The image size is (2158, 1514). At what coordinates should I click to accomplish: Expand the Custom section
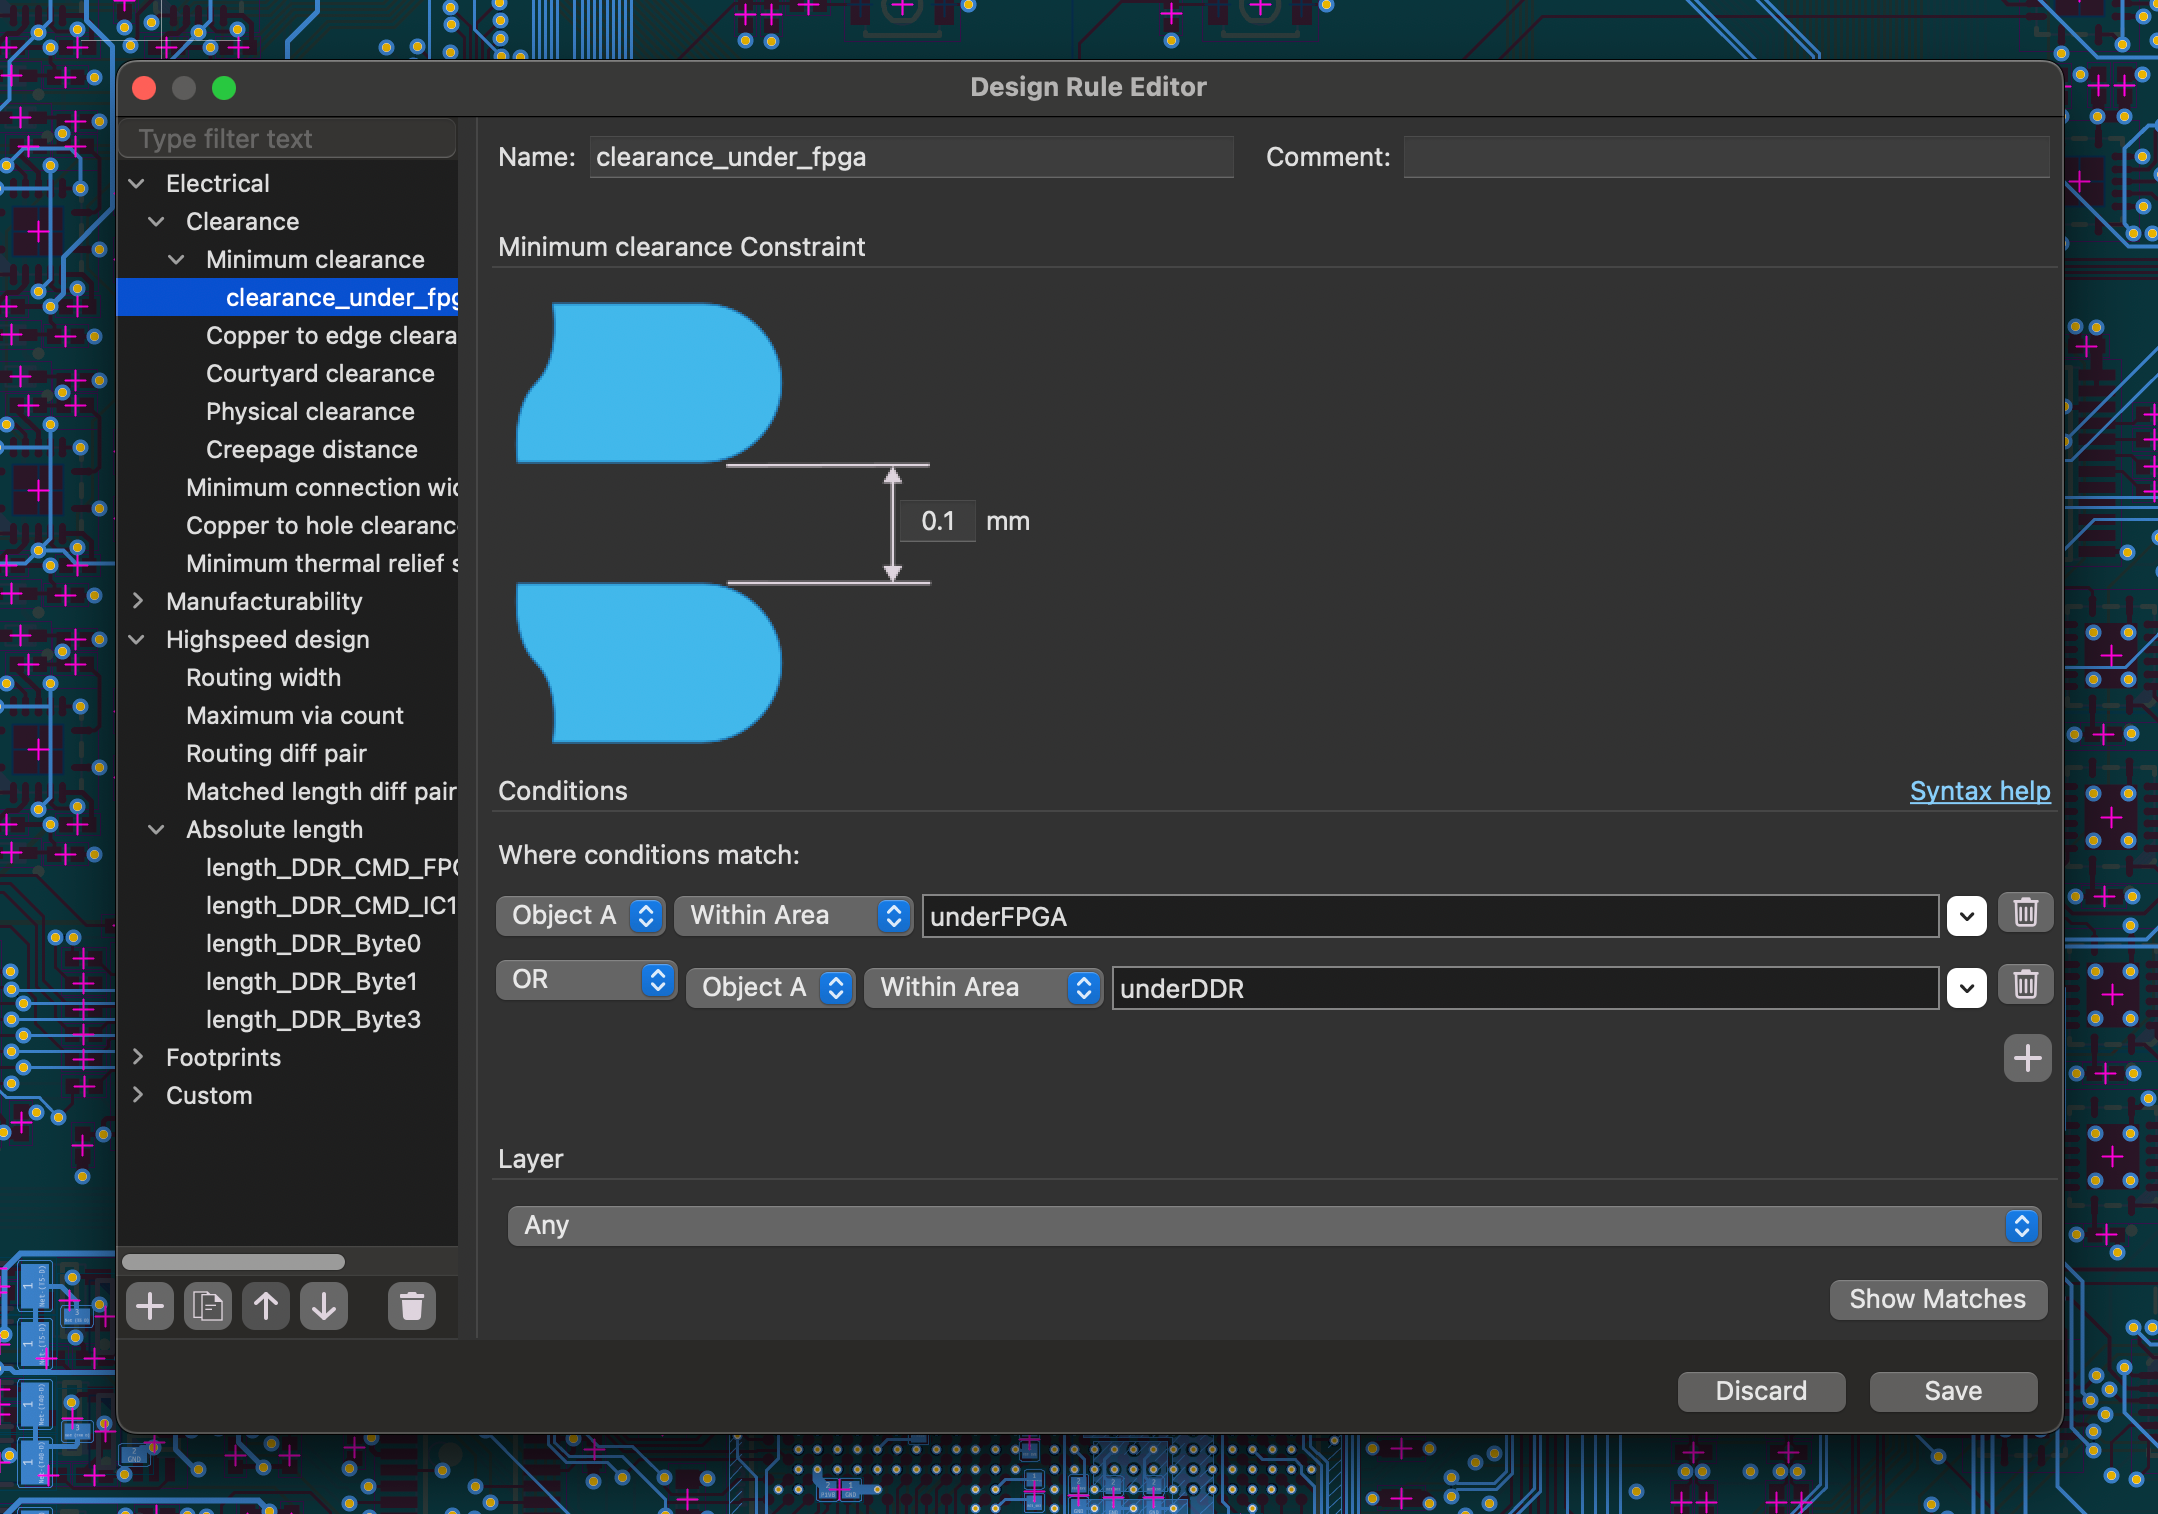click(x=139, y=1095)
